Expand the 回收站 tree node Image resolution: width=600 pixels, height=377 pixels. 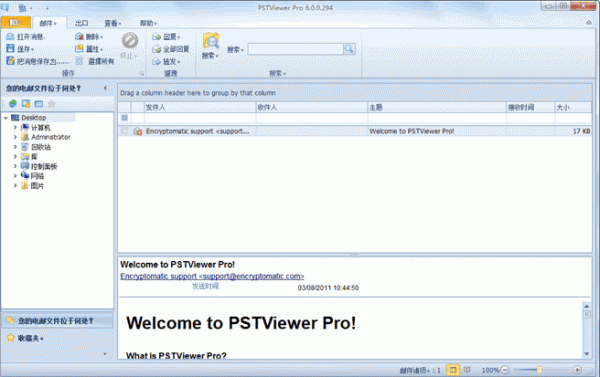click(x=15, y=147)
